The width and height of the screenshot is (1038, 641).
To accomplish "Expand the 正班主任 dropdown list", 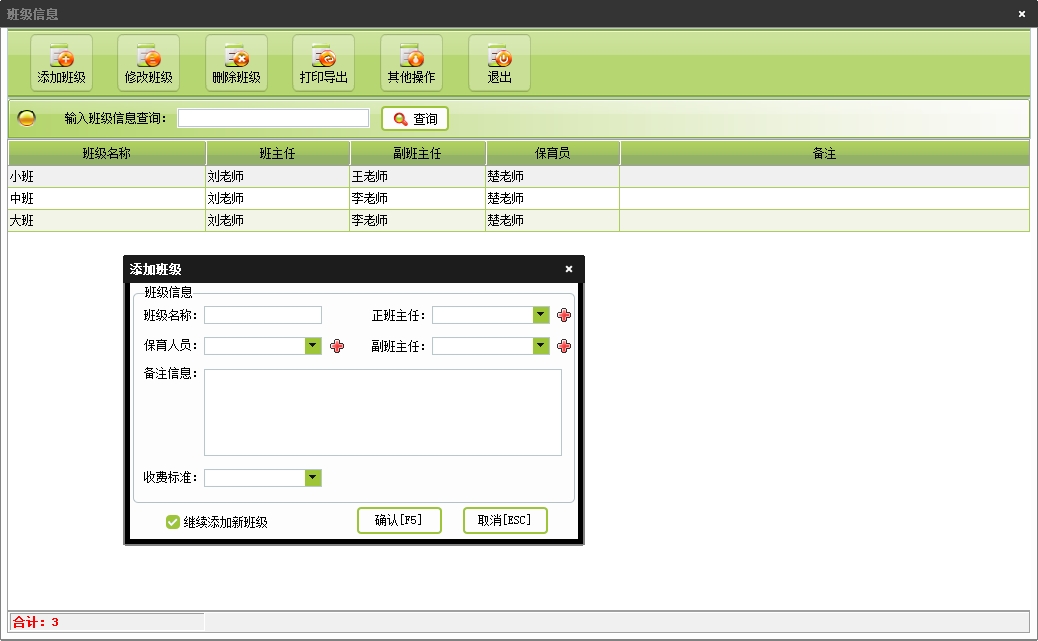I will click(x=541, y=315).
